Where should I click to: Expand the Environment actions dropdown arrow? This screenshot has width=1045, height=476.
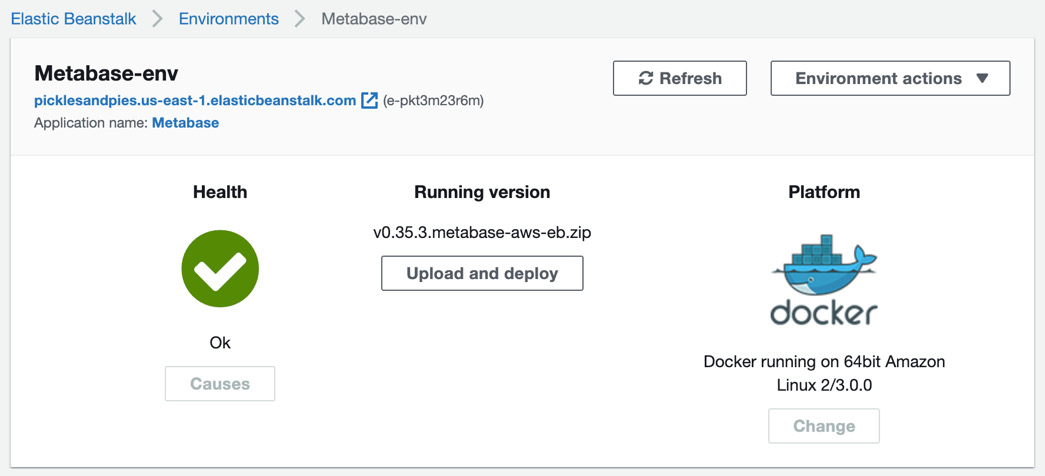[981, 79]
